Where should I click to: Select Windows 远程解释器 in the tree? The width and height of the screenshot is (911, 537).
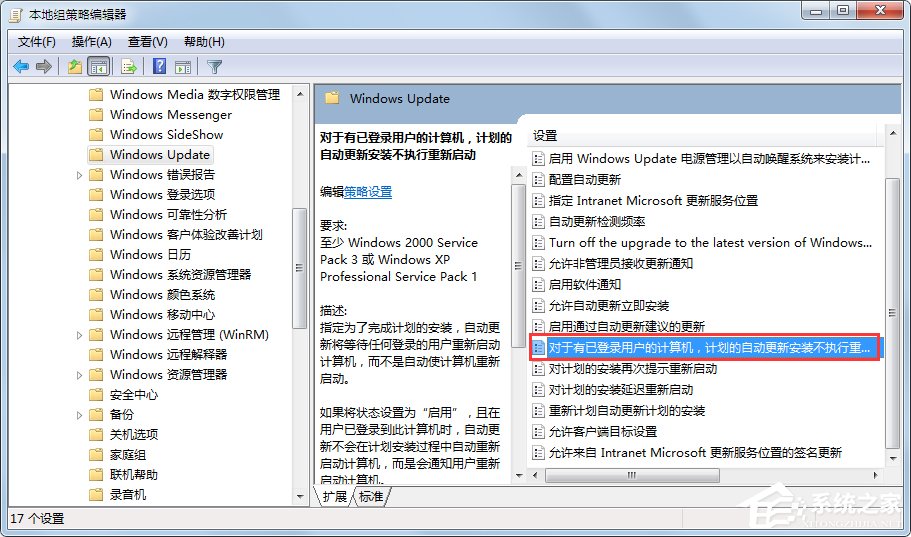168,355
